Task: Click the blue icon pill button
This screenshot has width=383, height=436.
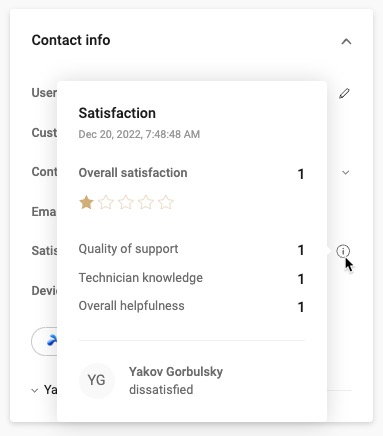Action: tap(45, 341)
